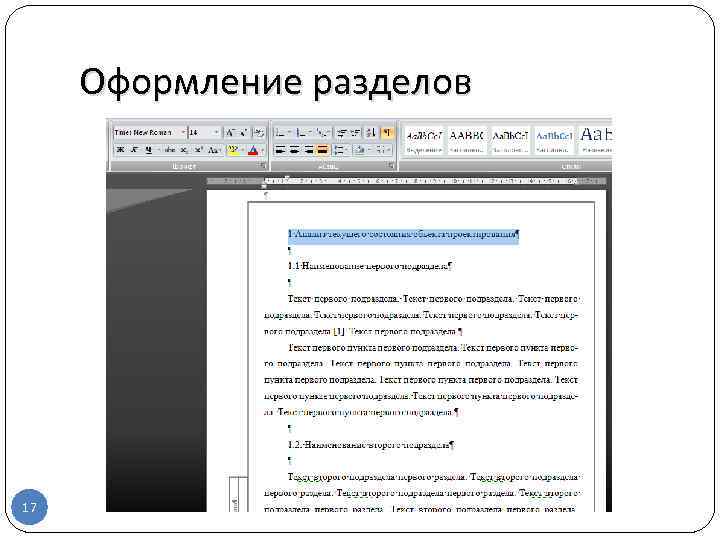Click the 1.1 first subsection heading
Image resolution: width=720 pixels, height=540 pixels.
click(370, 266)
